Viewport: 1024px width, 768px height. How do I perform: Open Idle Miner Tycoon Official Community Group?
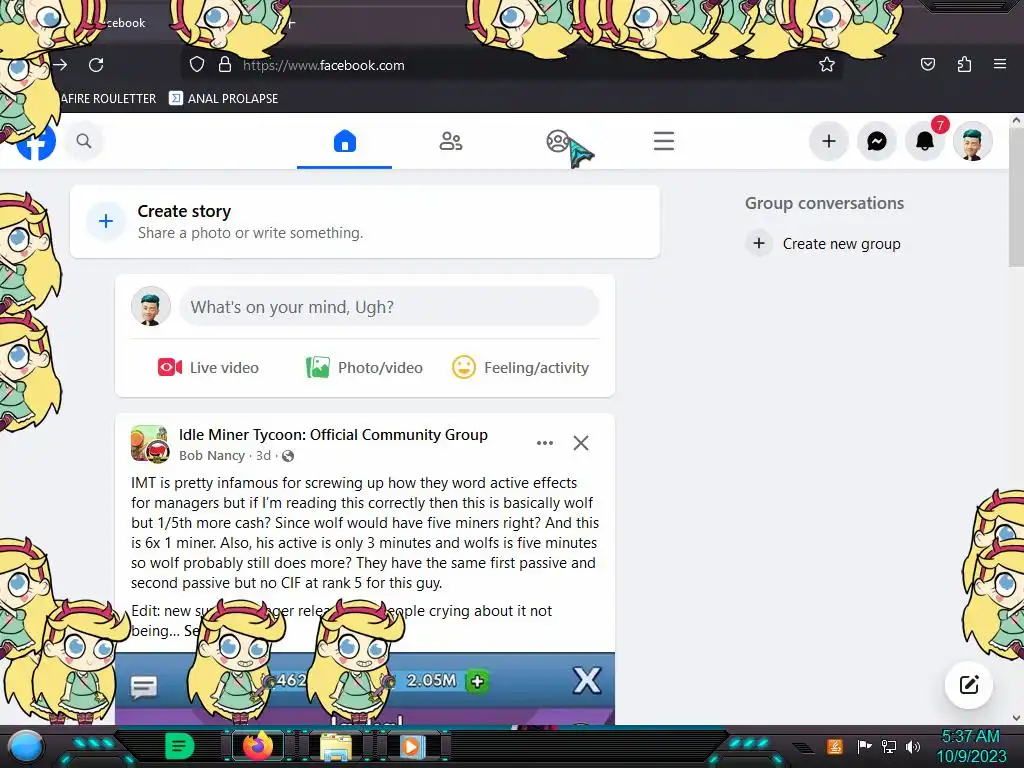point(333,435)
